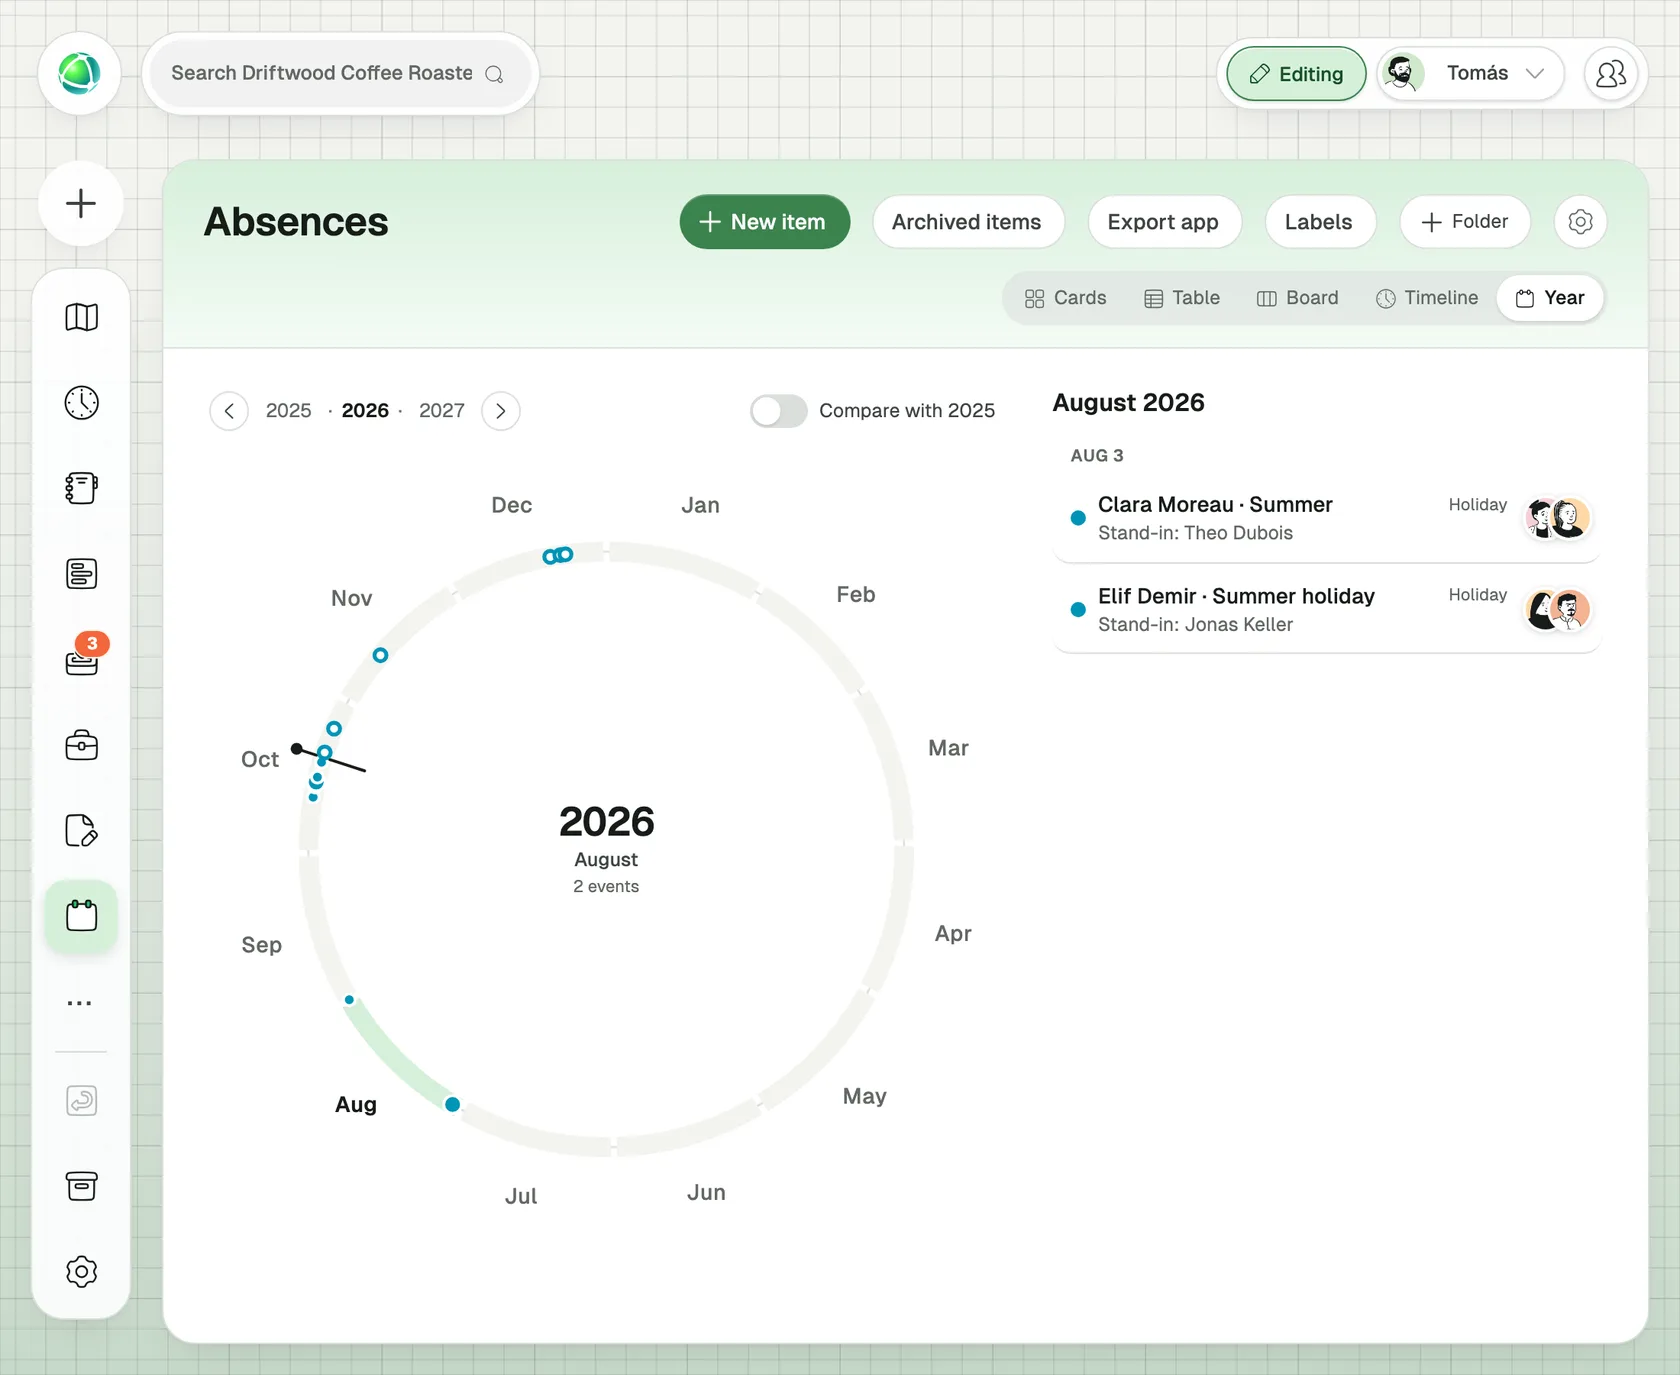
Task: Switch to Cards view
Action: point(1065,298)
